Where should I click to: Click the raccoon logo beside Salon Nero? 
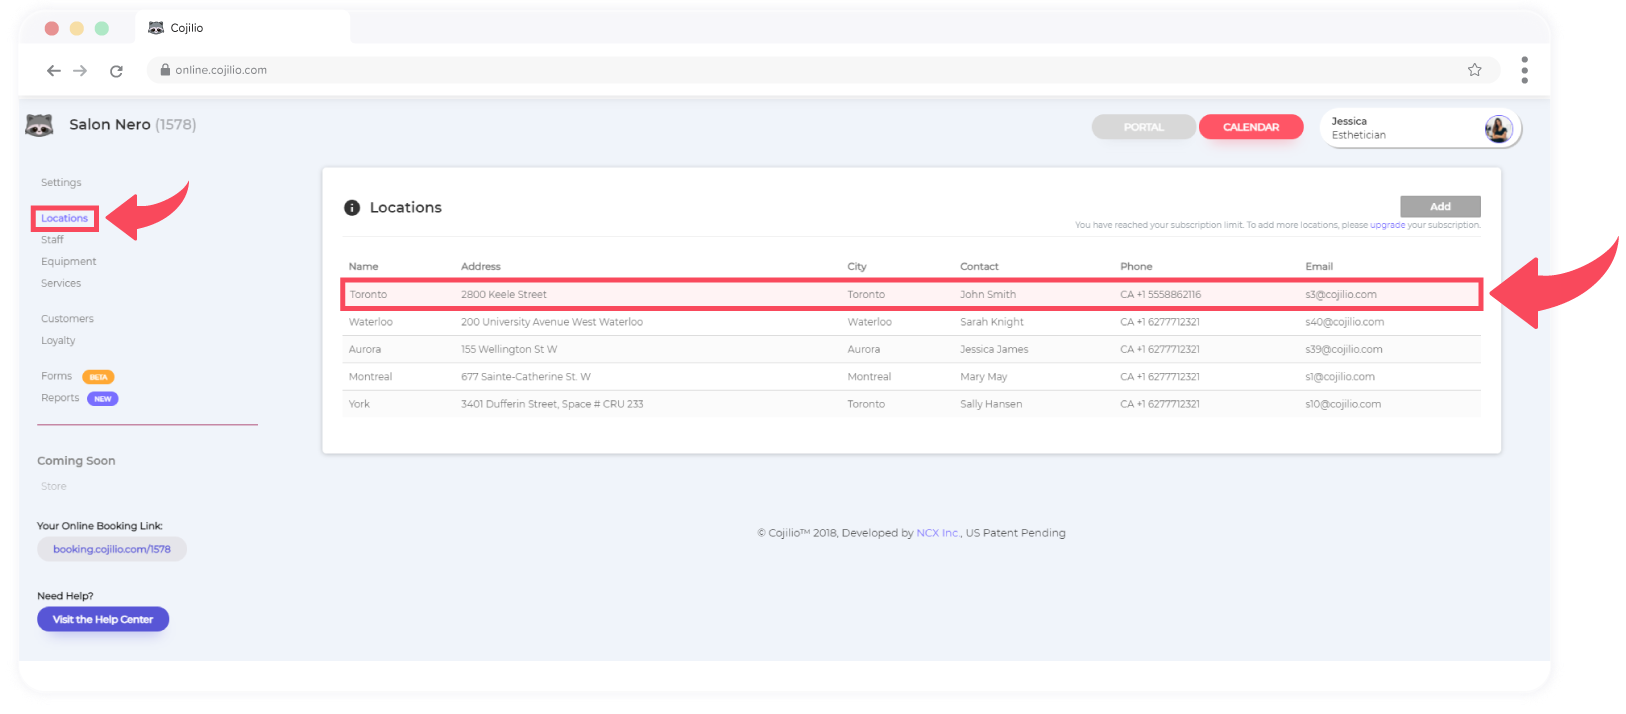coord(39,125)
